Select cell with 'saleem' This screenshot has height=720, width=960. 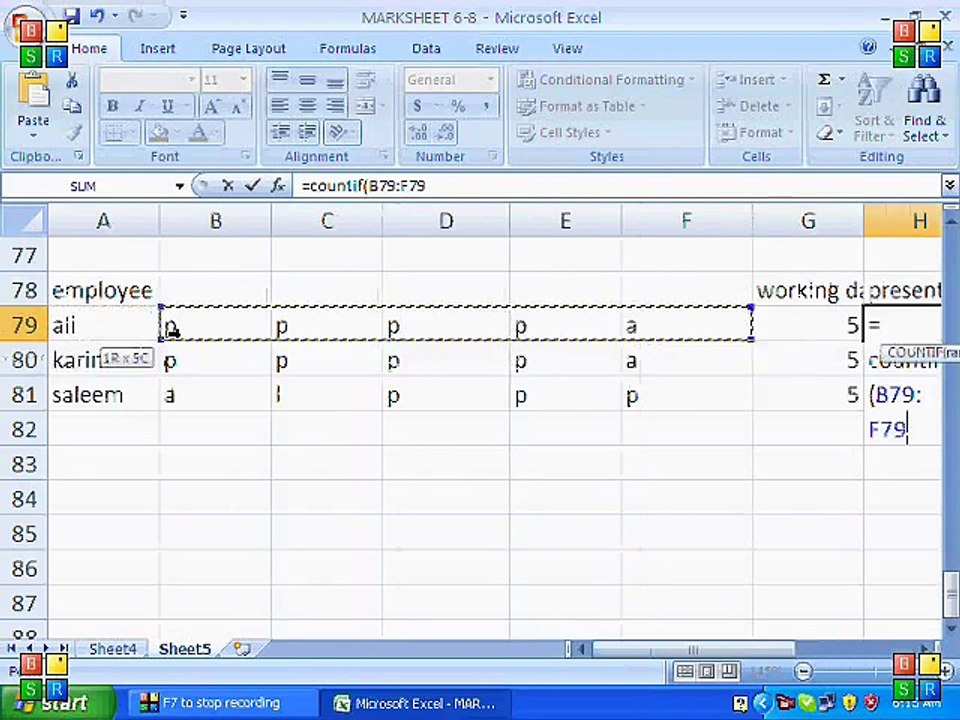pos(103,395)
